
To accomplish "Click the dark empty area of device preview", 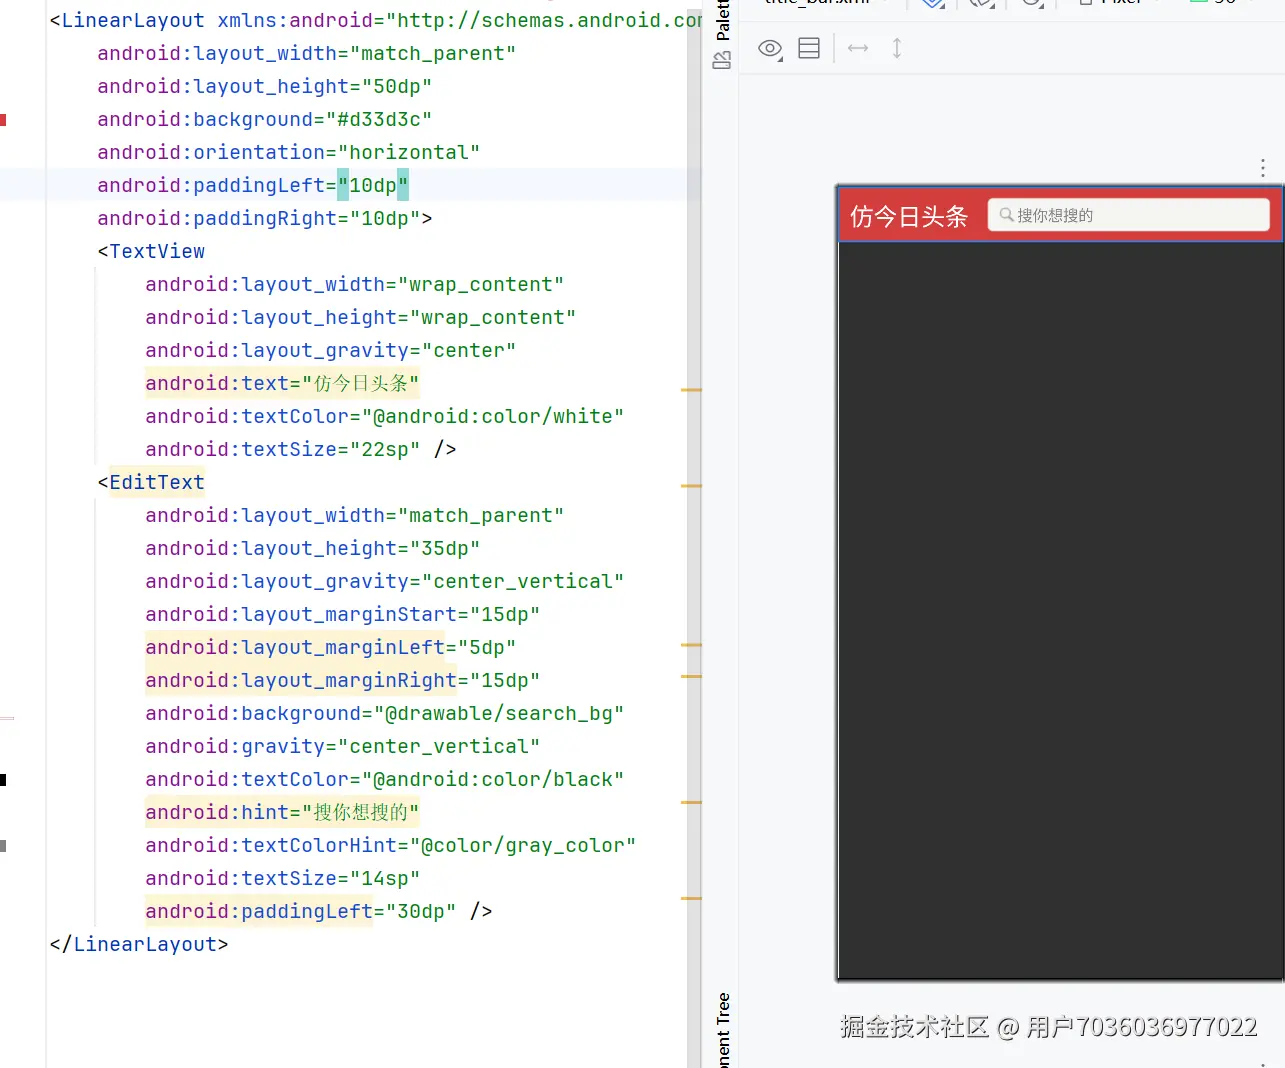I will [x=1060, y=610].
